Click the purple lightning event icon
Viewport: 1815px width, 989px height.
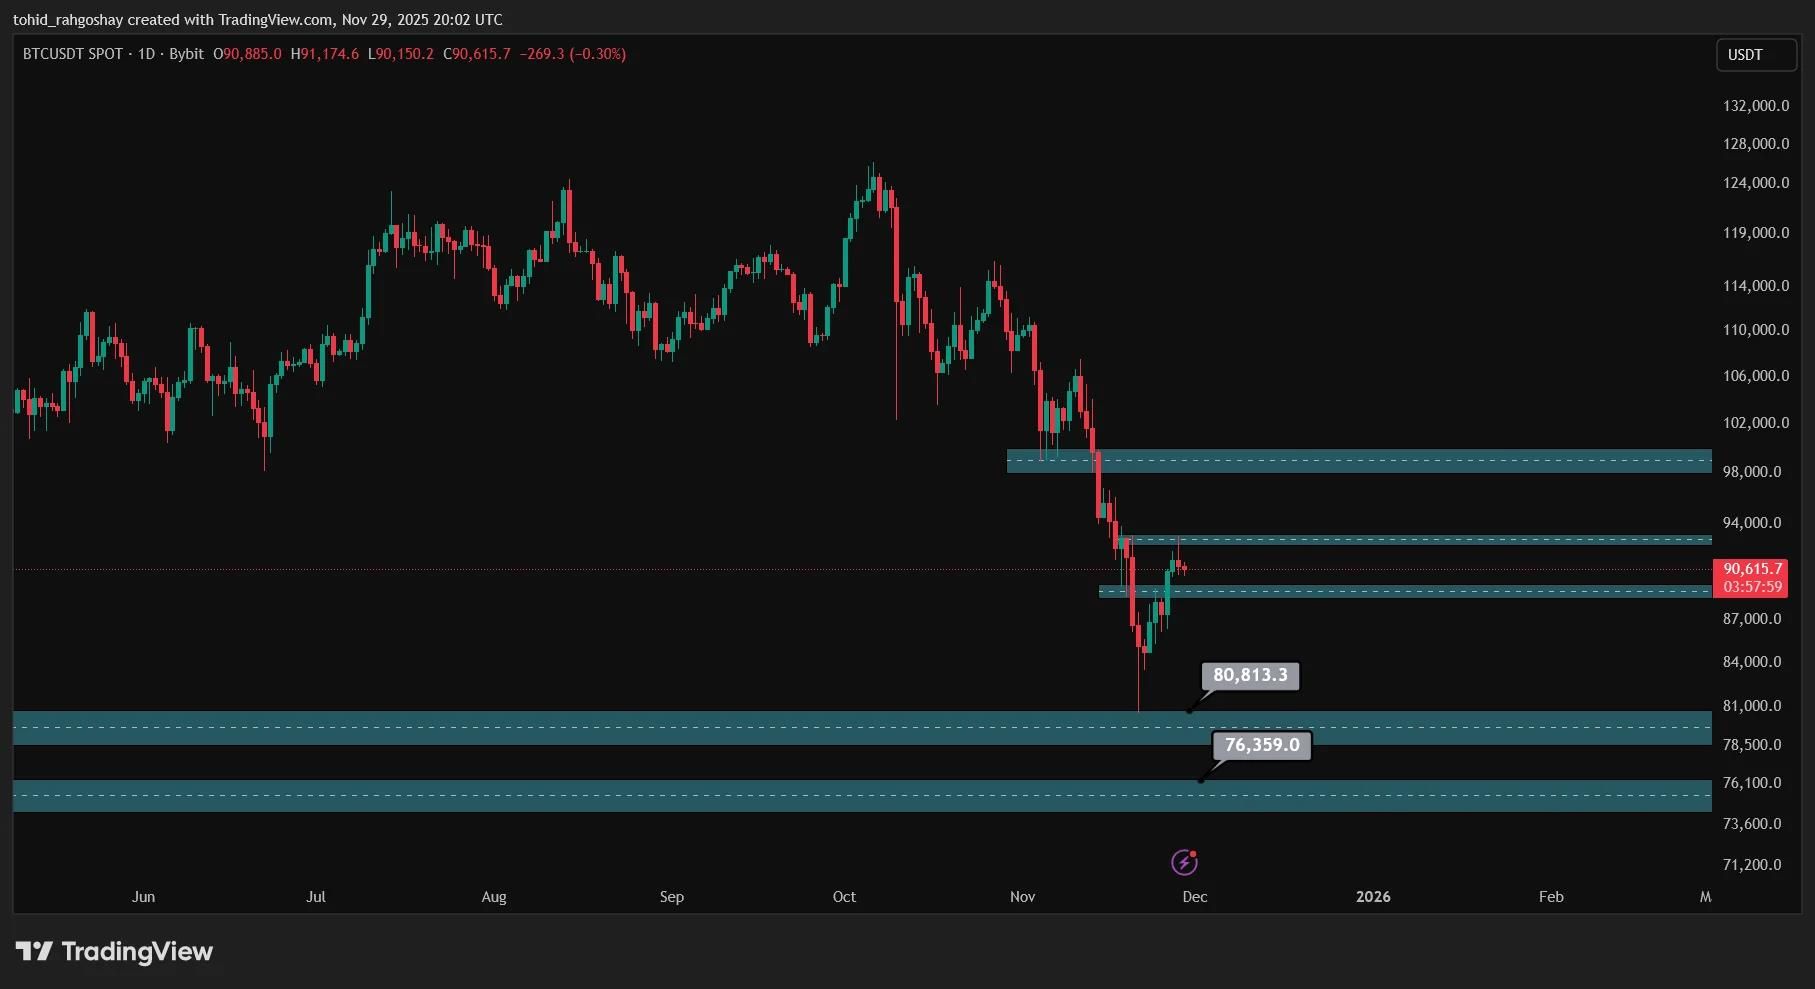[1184, 862]
